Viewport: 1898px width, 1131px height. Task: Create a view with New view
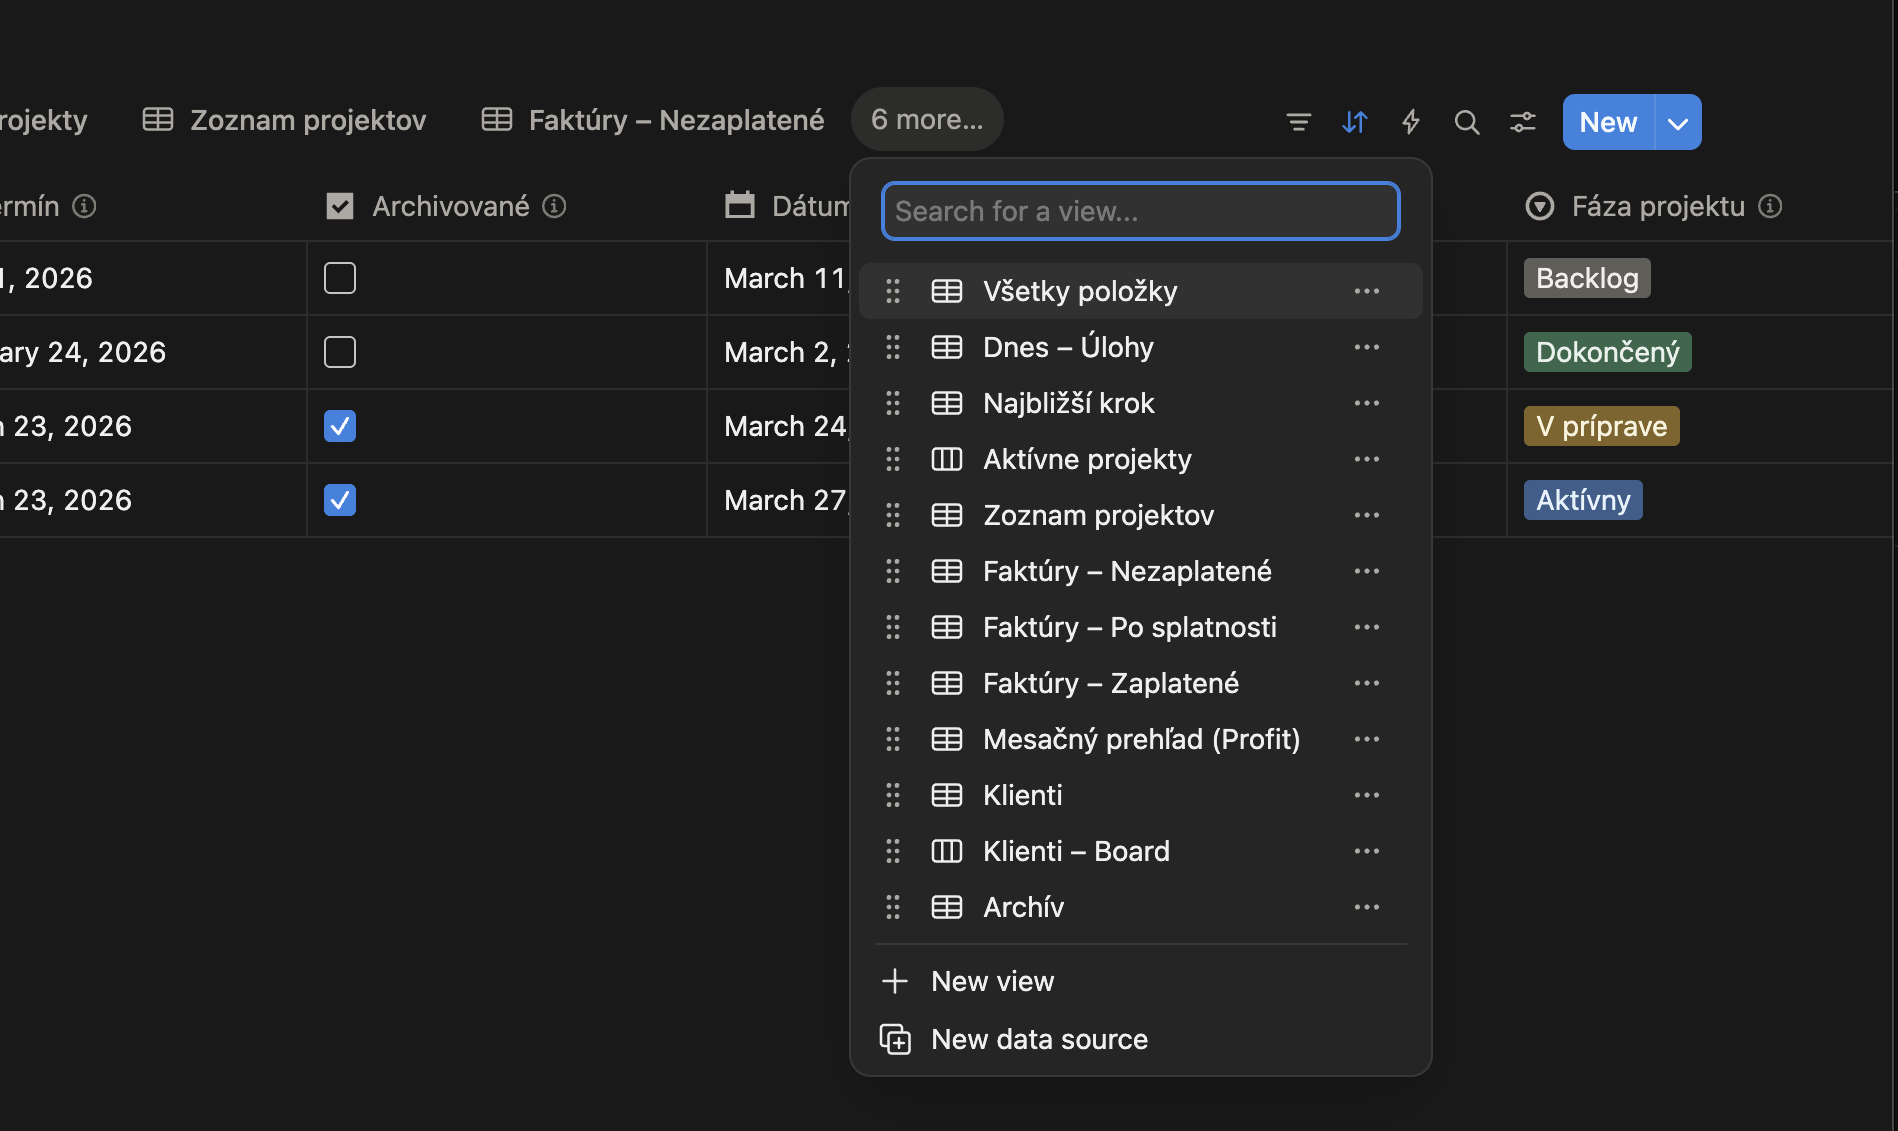point(992,981)
